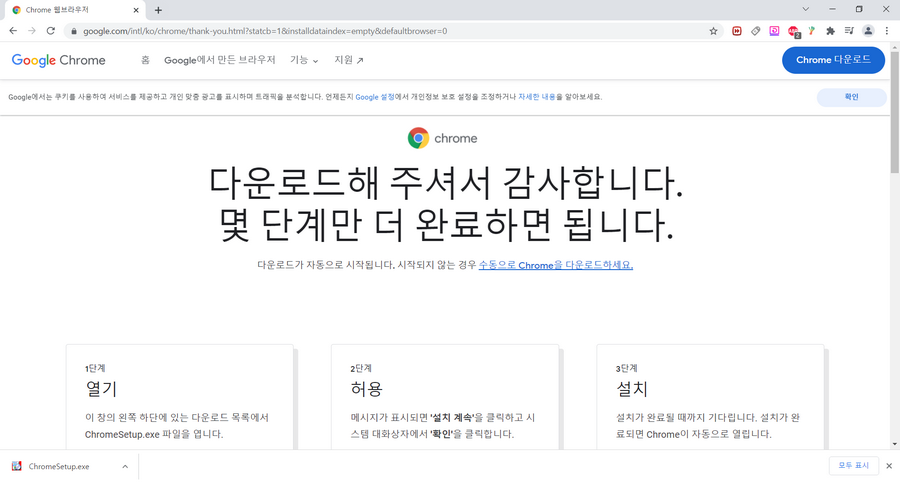Open the Extensions puzzle-piece menu

pyautogui.click(x=830, y=31)
